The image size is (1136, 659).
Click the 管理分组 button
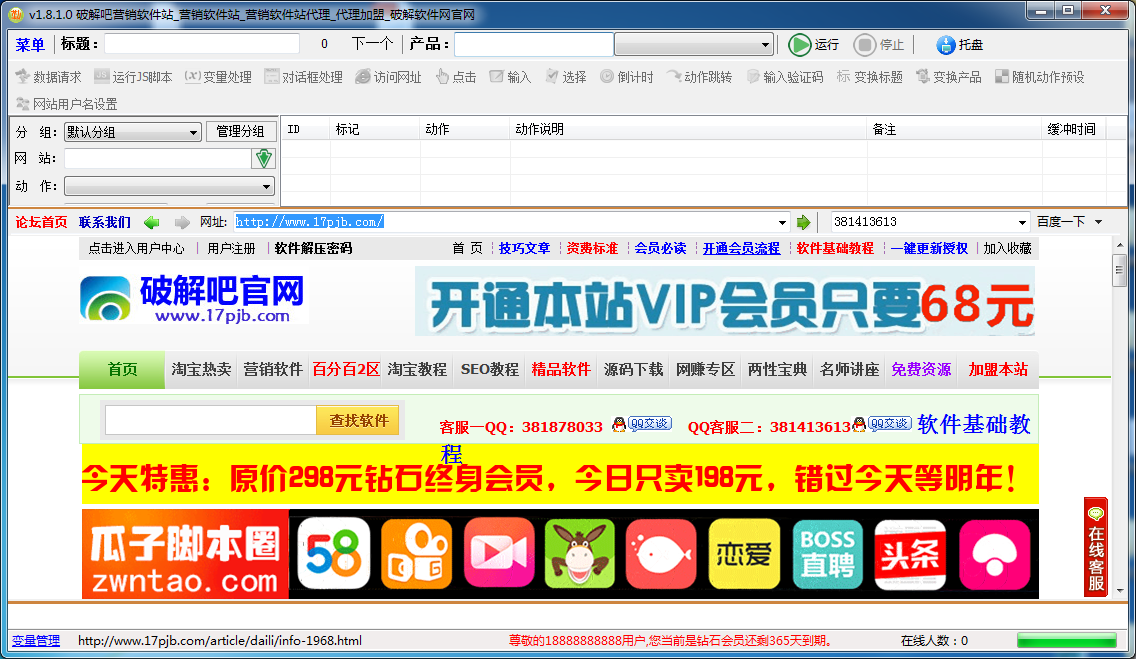[x=241, y=131]
